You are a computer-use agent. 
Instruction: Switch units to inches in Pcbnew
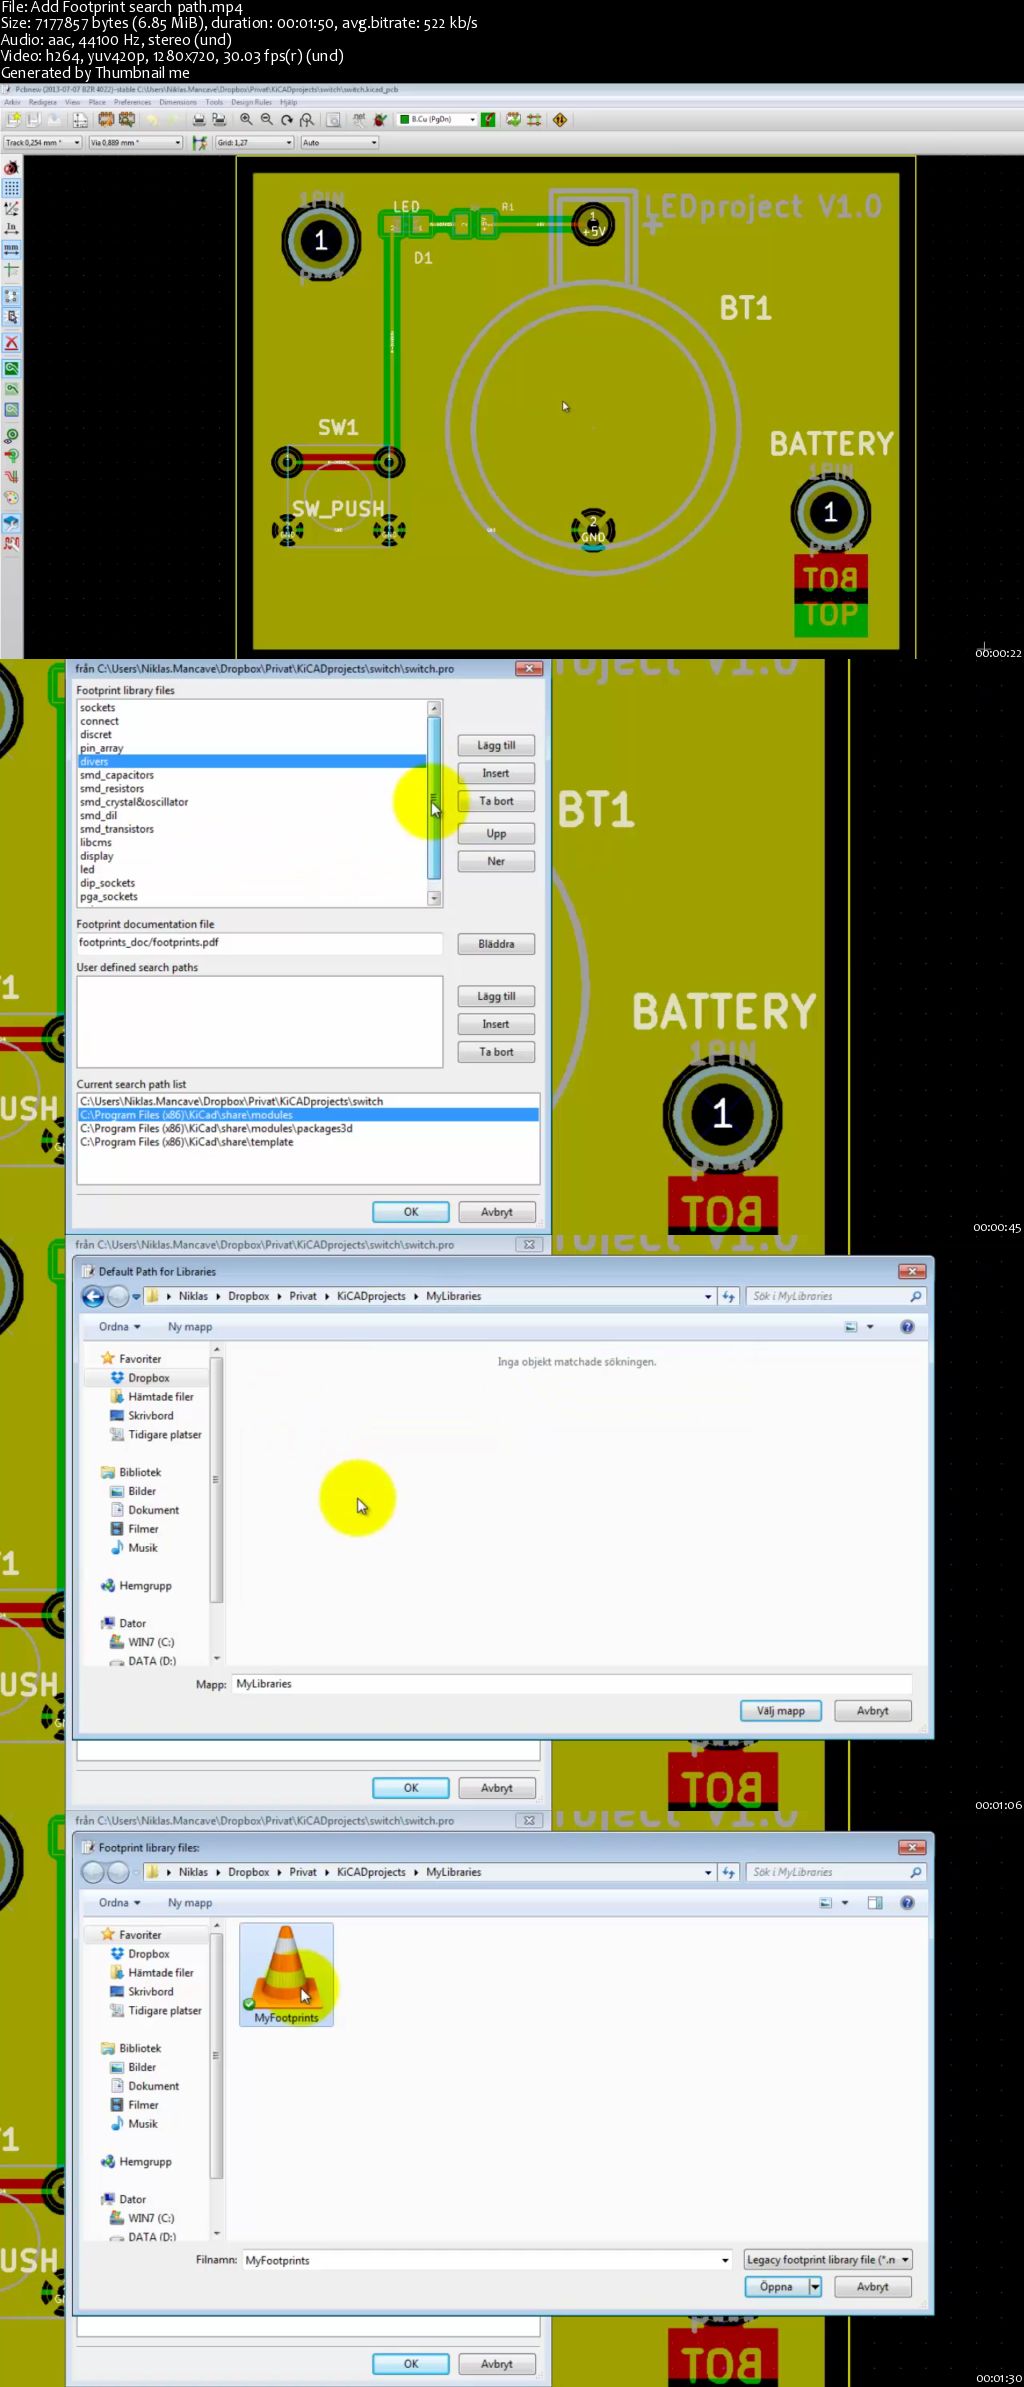coord(11,228)
